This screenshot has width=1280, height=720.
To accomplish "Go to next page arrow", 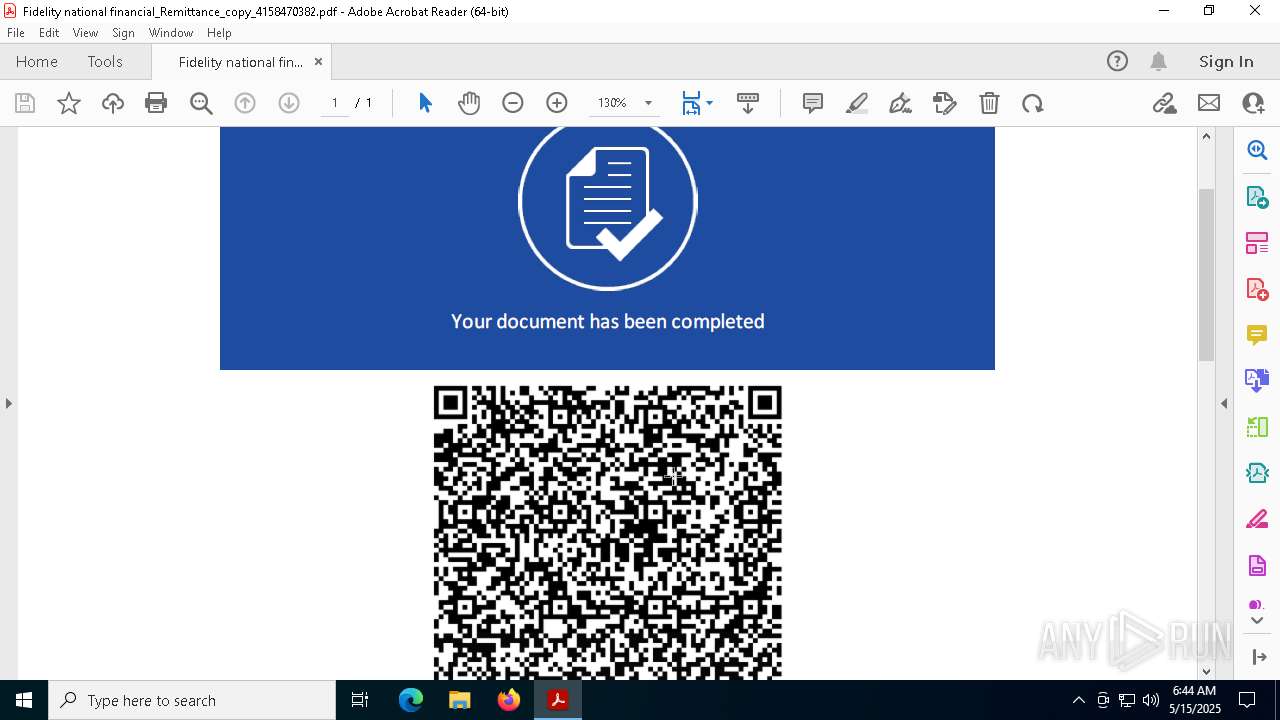I will tap(289, 103).
